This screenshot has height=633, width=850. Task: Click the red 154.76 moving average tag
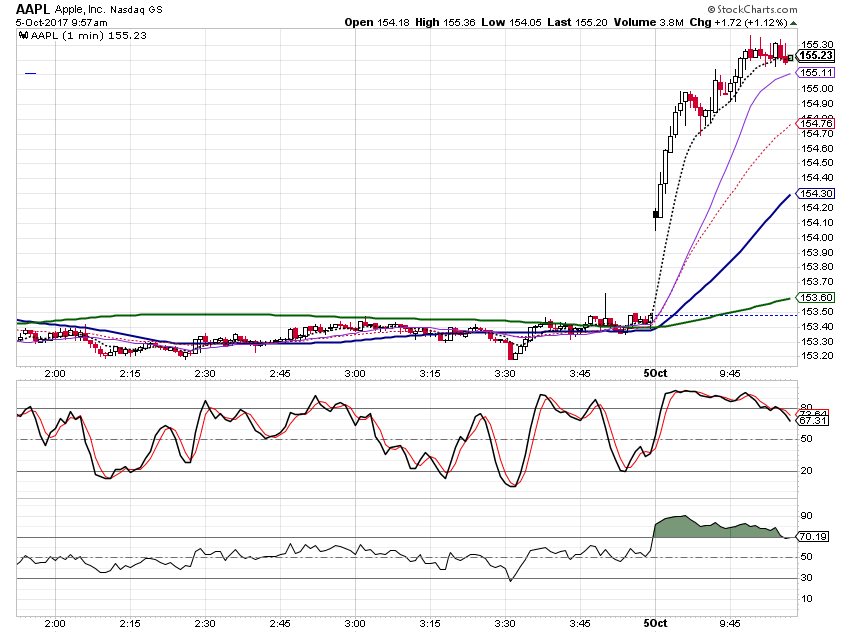tap(816, 124)
